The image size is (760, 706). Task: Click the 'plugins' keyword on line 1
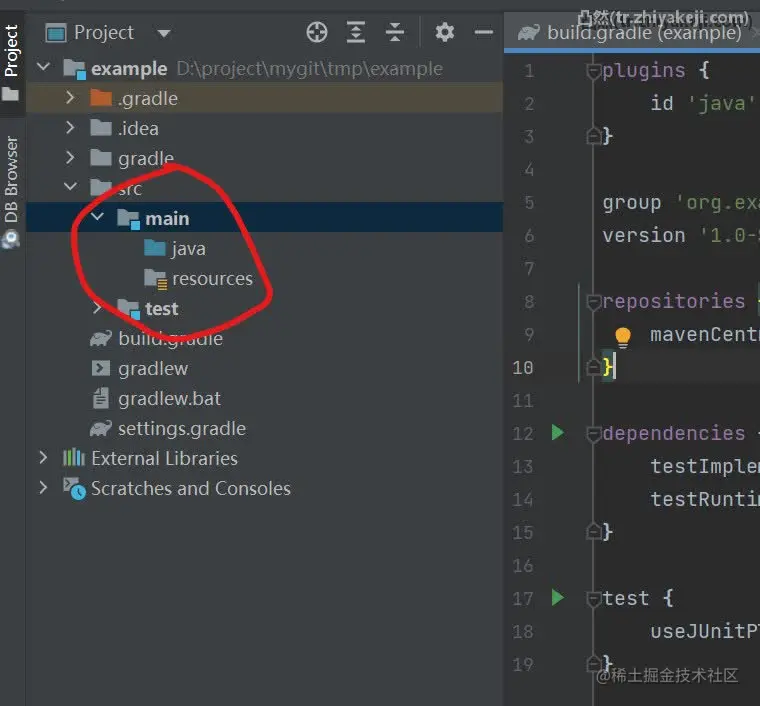(x=644, y=71)
